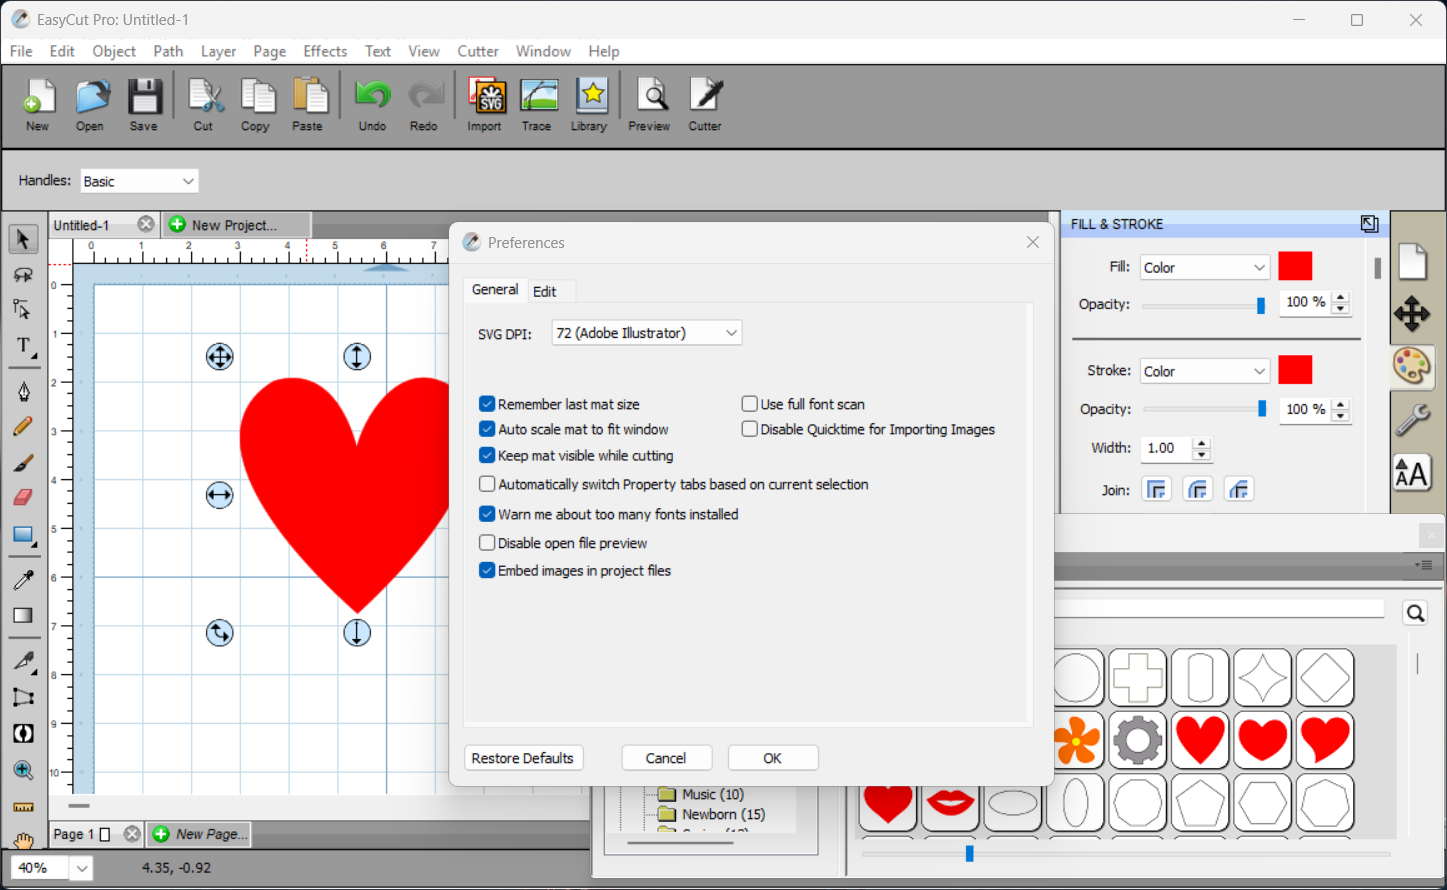Select the Rectangle shape tool
The image size is (1447, 890).
click(x=23, y=535)
